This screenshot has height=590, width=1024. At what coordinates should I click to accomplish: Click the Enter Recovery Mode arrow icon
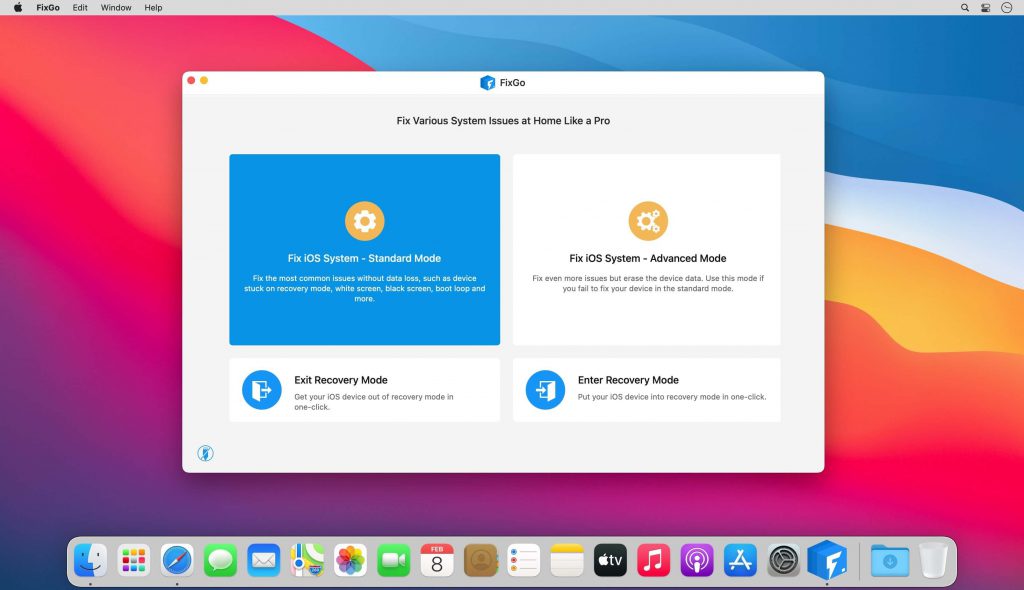point(545,390)
